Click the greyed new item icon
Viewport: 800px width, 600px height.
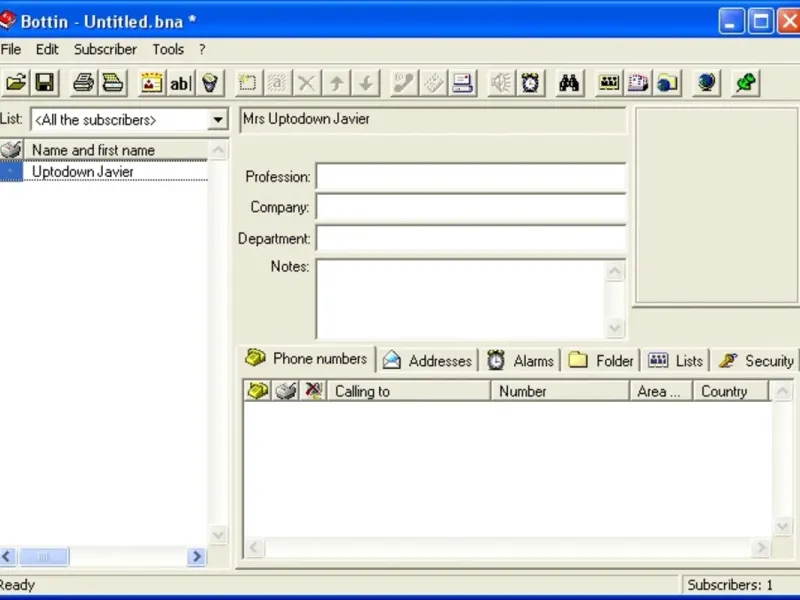[x=247, y=83]
